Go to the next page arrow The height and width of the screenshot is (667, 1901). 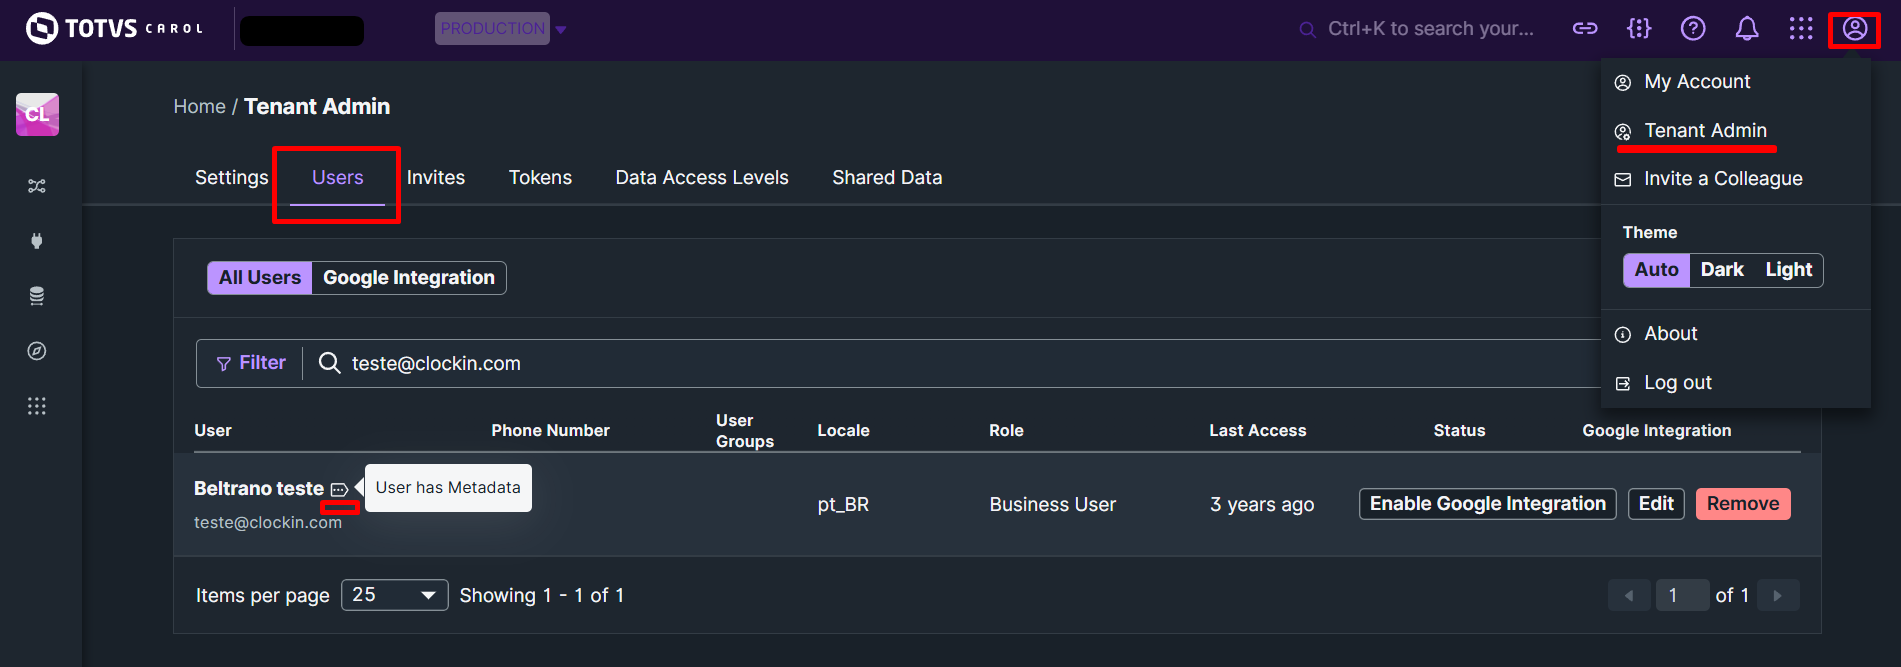coord(1777,595)
